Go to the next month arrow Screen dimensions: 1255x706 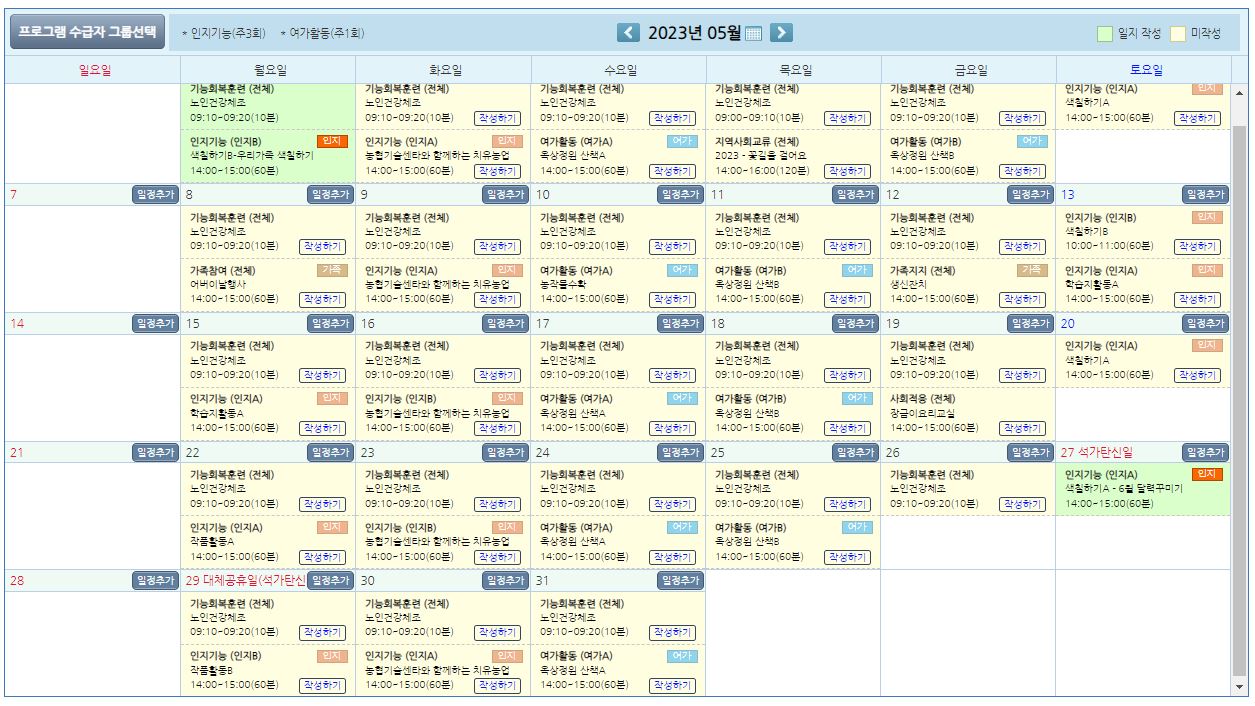(781, 32)
